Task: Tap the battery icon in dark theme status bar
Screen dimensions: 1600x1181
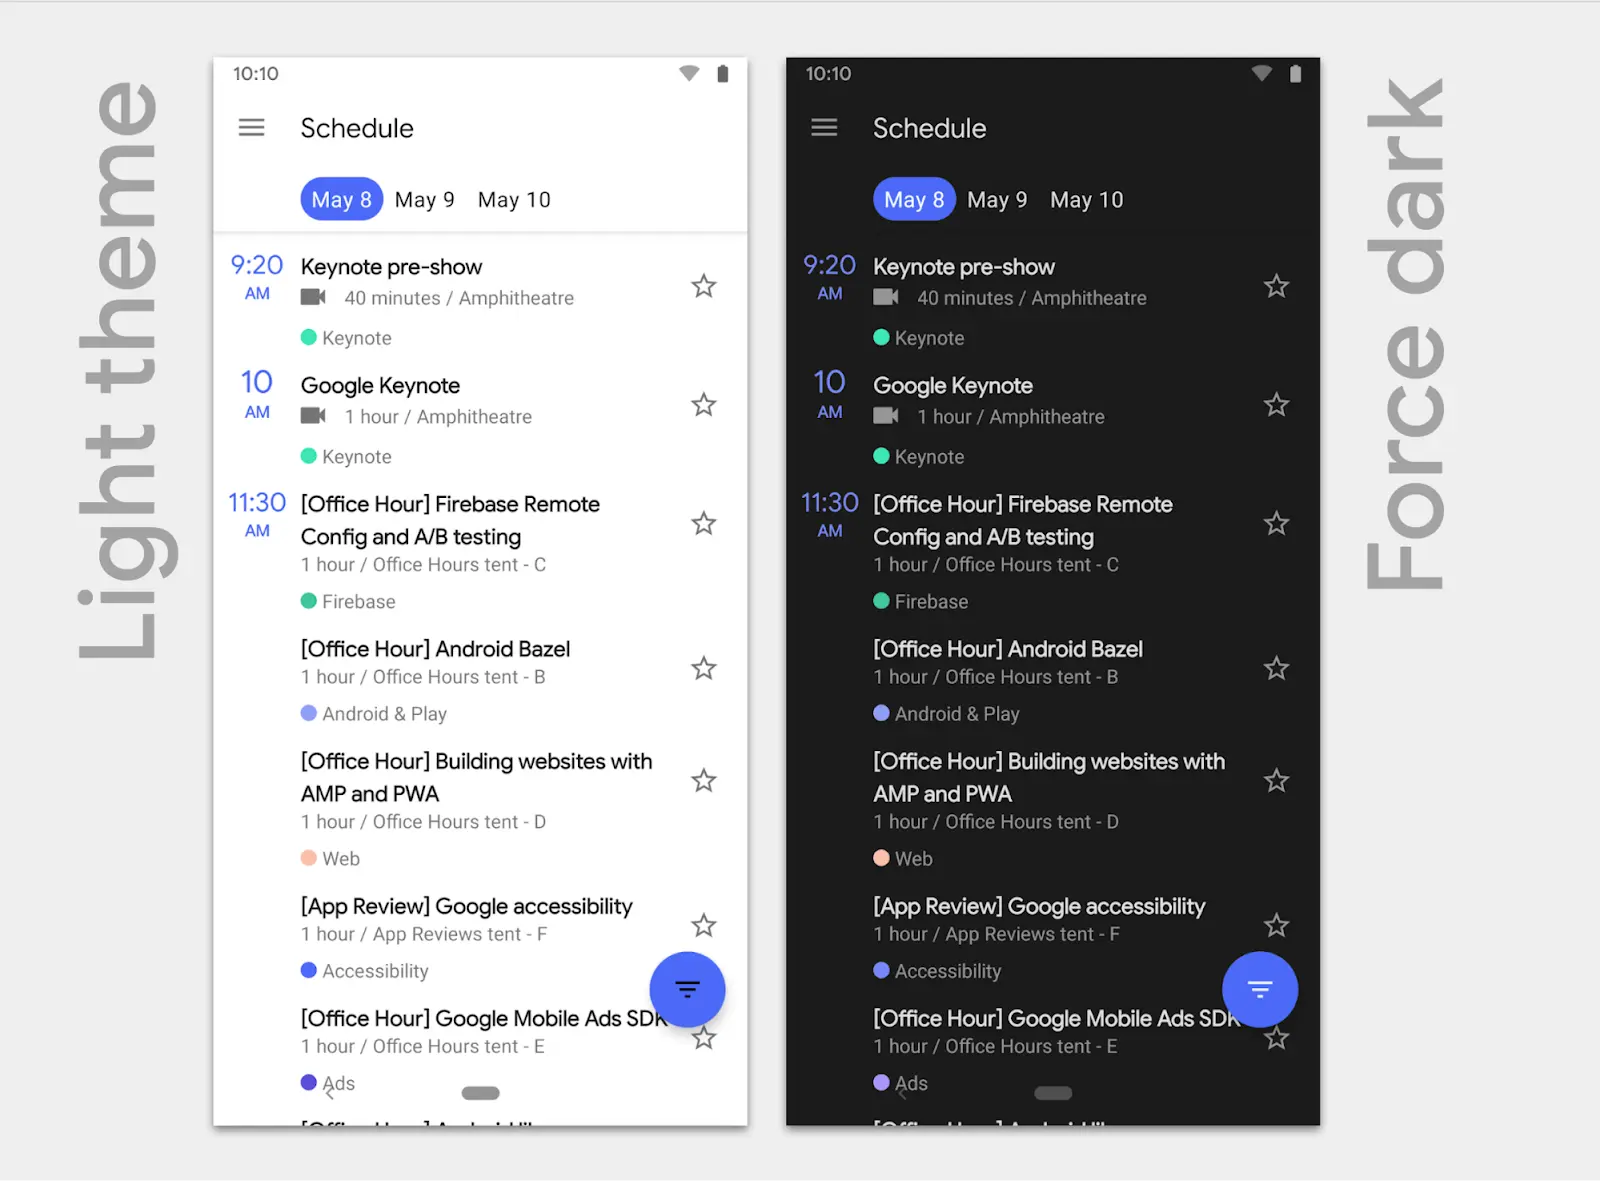Action: [x=1295, y=73]
